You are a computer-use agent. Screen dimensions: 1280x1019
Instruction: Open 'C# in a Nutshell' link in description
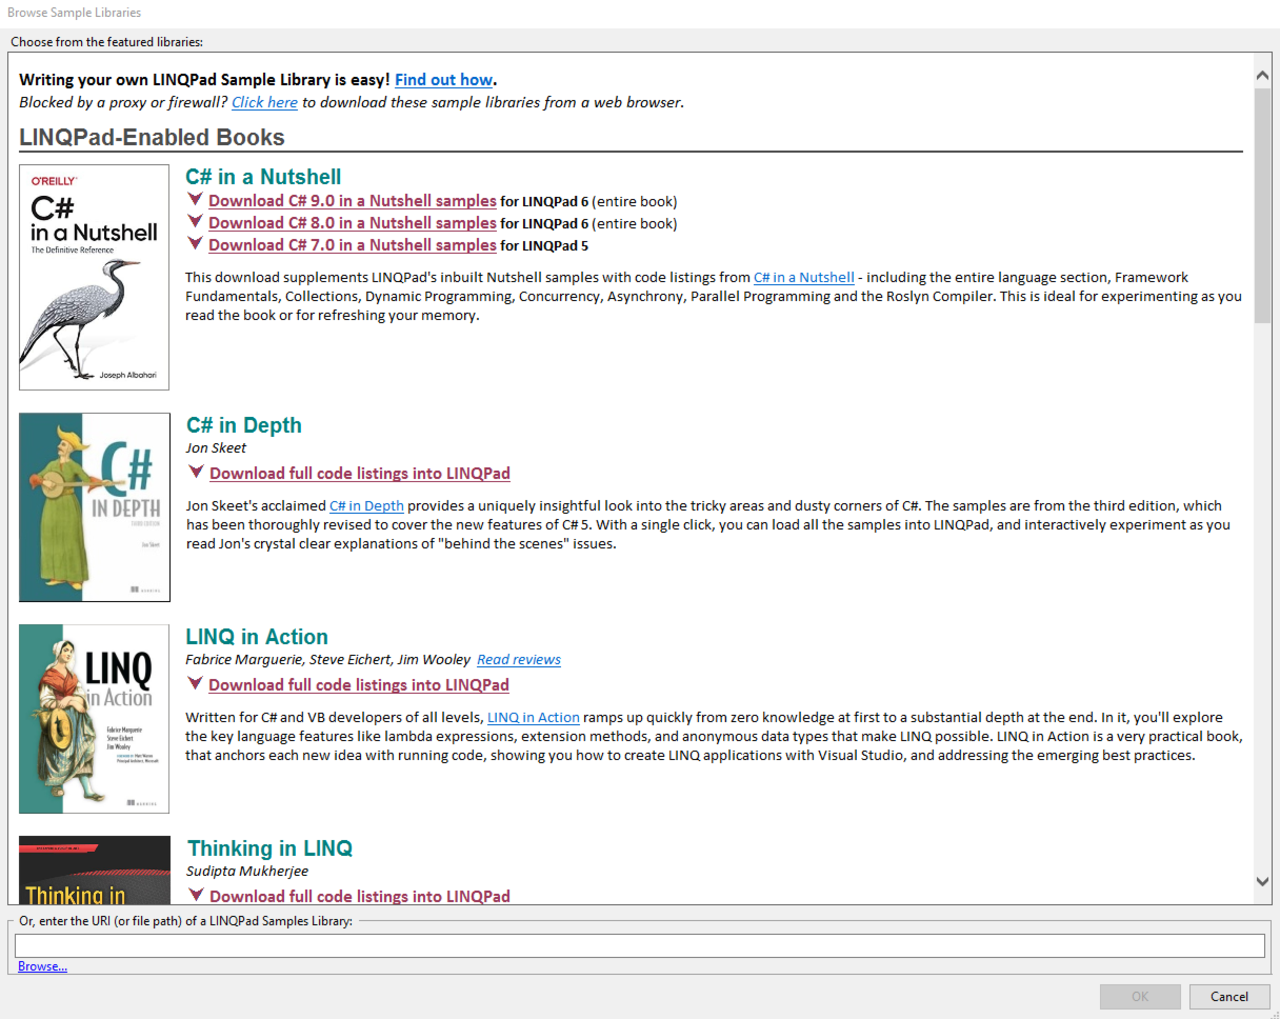(x=804, y=278)
